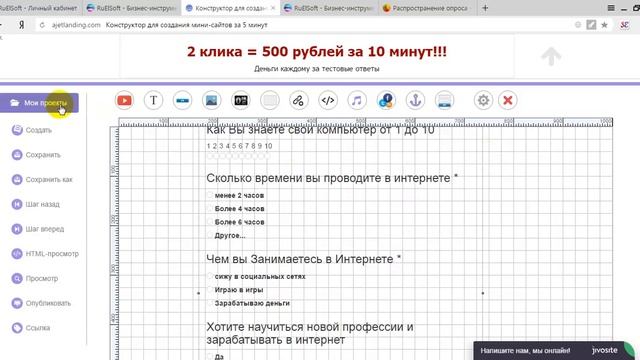
Task: Insert a blue button element
Action: click(182, 100)
